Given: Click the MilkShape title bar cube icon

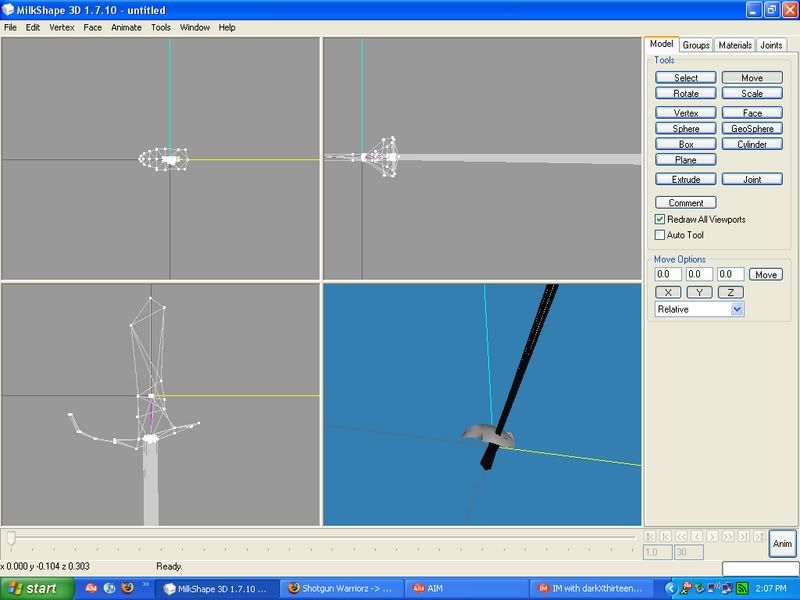Looking at the screenshot, I should click(x=8, y=10).
